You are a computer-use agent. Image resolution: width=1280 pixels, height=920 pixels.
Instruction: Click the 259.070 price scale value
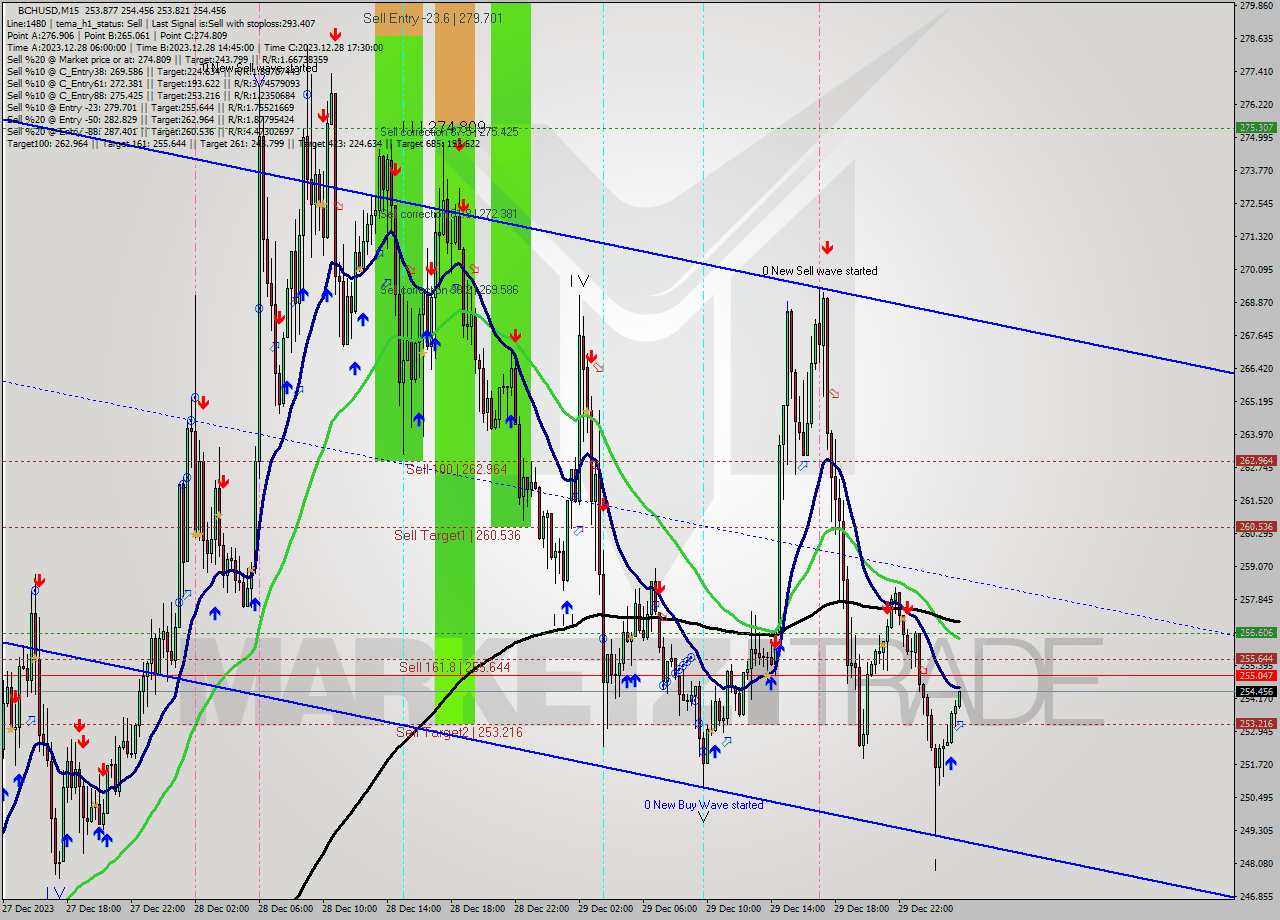click(x=1256, y=566)
